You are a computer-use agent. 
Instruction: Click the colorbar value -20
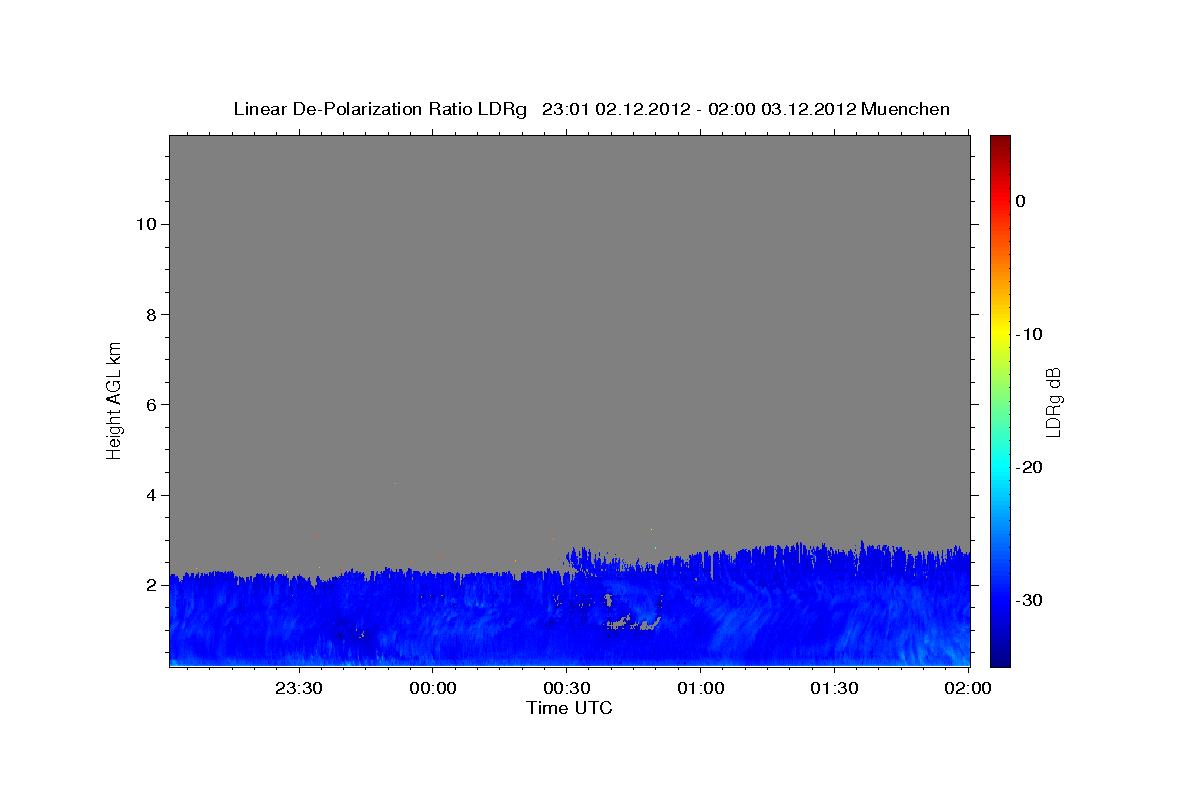1029,467
